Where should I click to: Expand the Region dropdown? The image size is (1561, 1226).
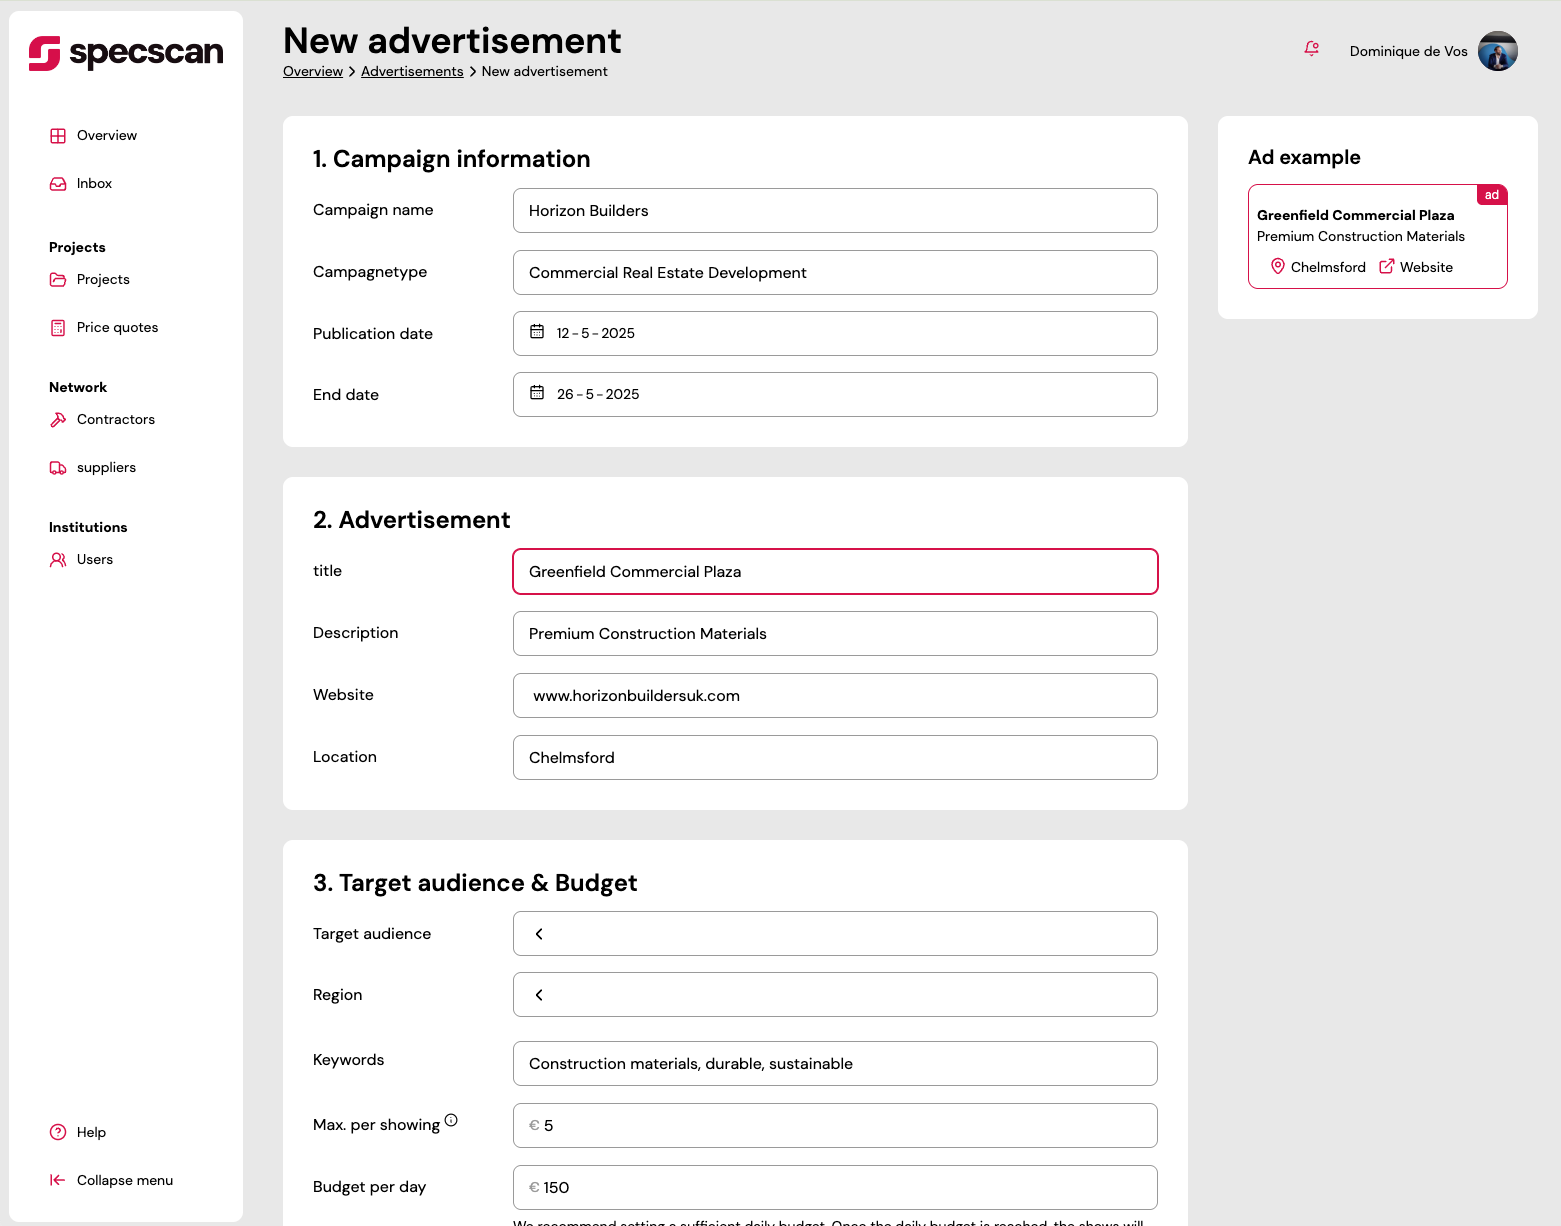(x=835, y=994)
